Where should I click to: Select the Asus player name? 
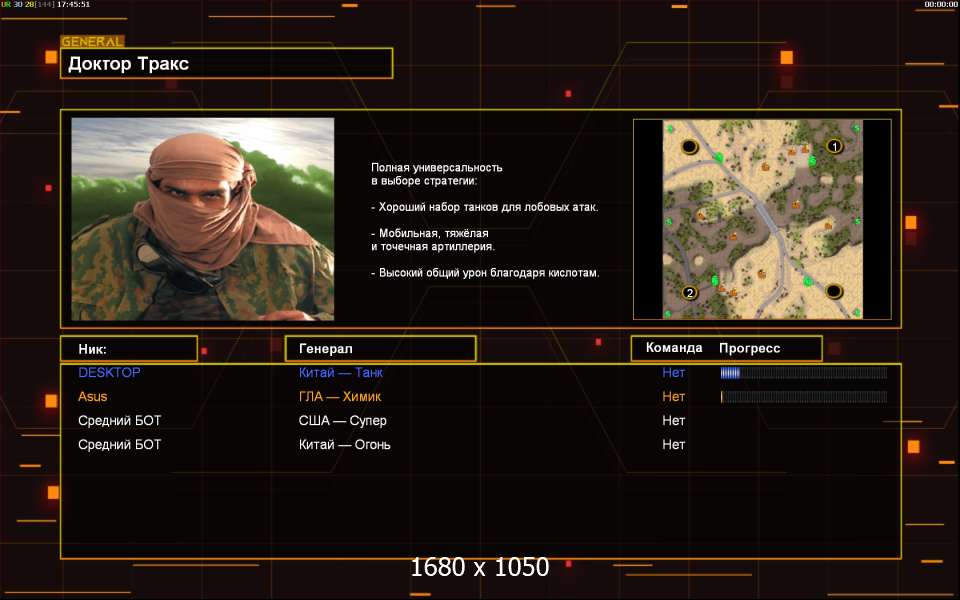click(92, 396)
